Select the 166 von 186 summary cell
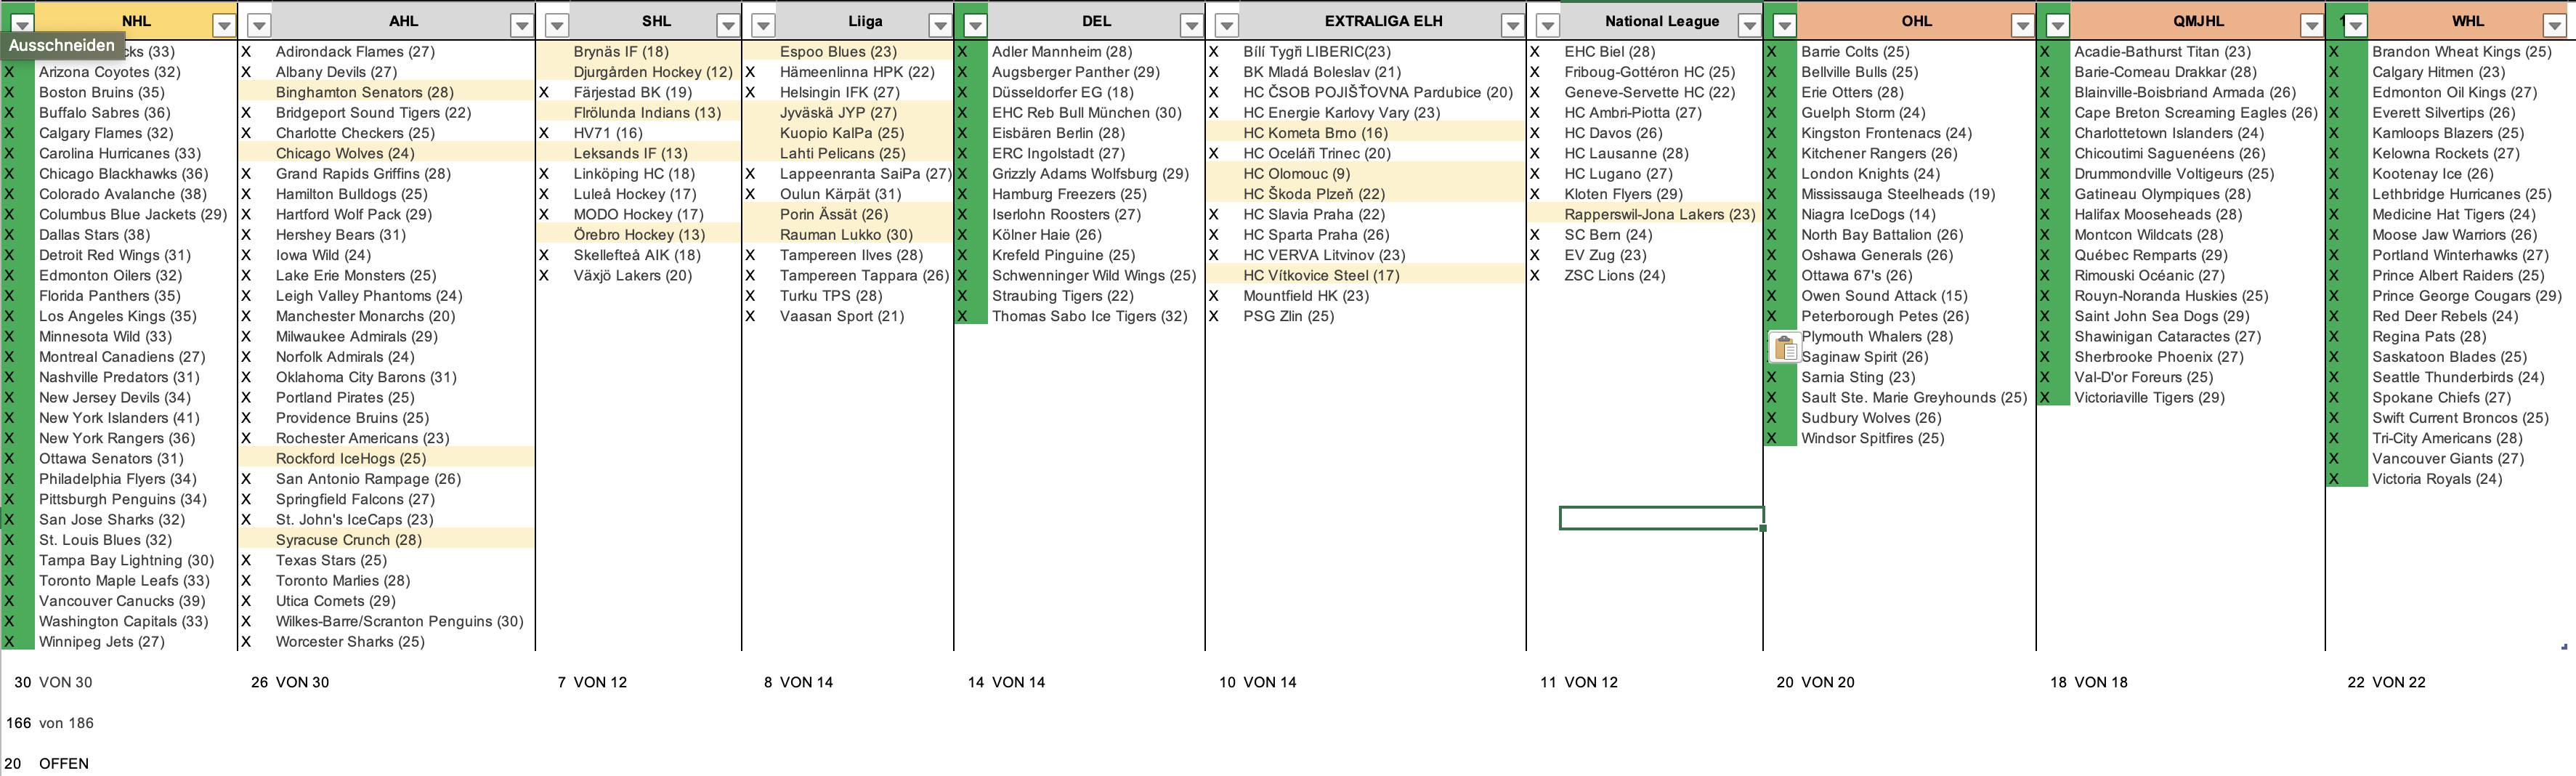The image size is (2576, 776). pos(50,723)
